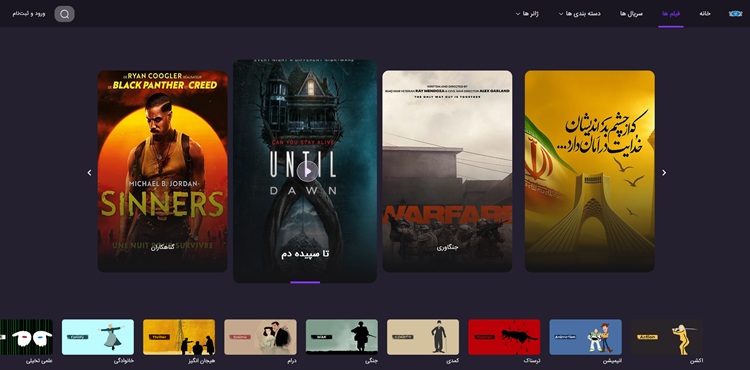Screen dimensions: 750x370
Task: Click the purple slide indicator bar
Action: (305, 283)
